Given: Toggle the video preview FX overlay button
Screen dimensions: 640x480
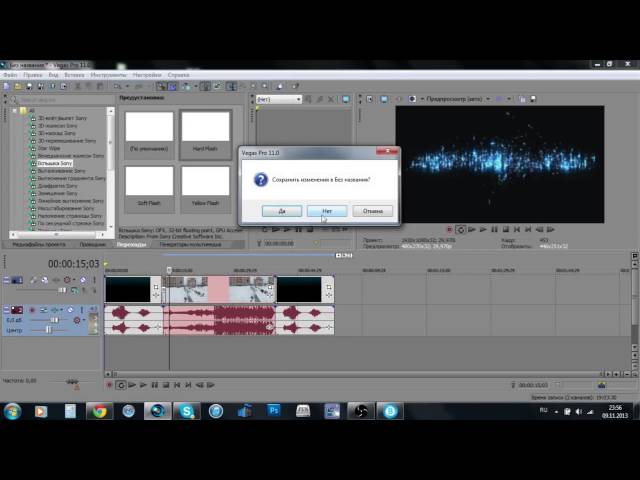Looking at the screenshot, I should tap(399, 99).
